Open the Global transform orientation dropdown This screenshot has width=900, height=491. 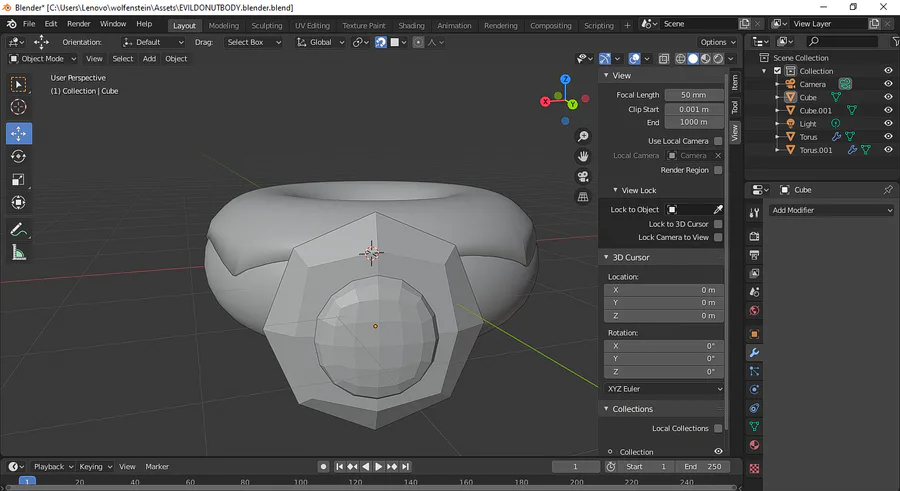click(x=320, y=42)
